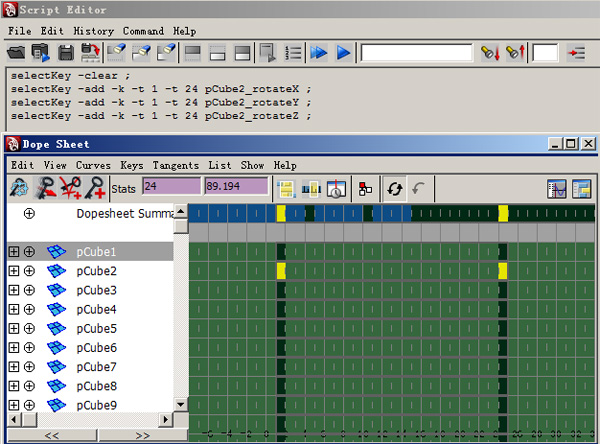Click the Search Up flashlight icon
Screen dimensions: 600x444
pos(515,52)
